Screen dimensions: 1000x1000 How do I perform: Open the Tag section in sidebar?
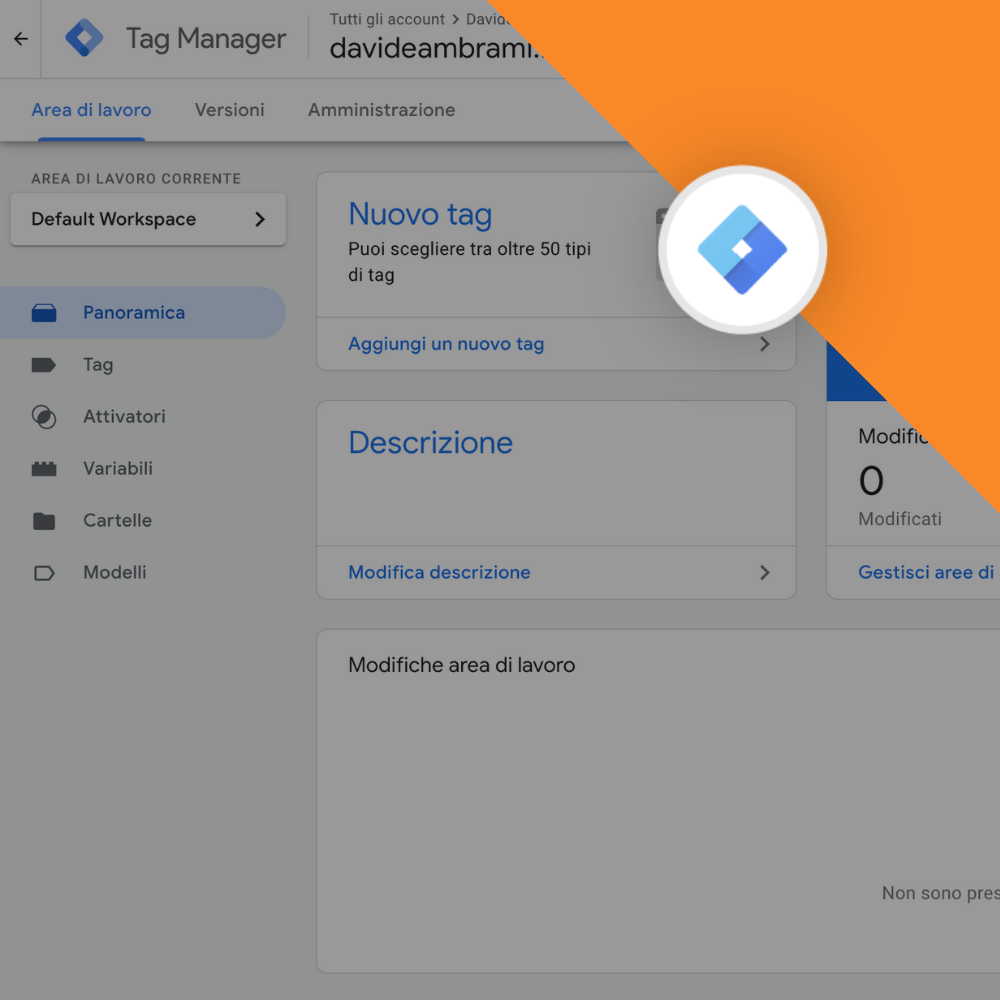(x=98, y=365)
